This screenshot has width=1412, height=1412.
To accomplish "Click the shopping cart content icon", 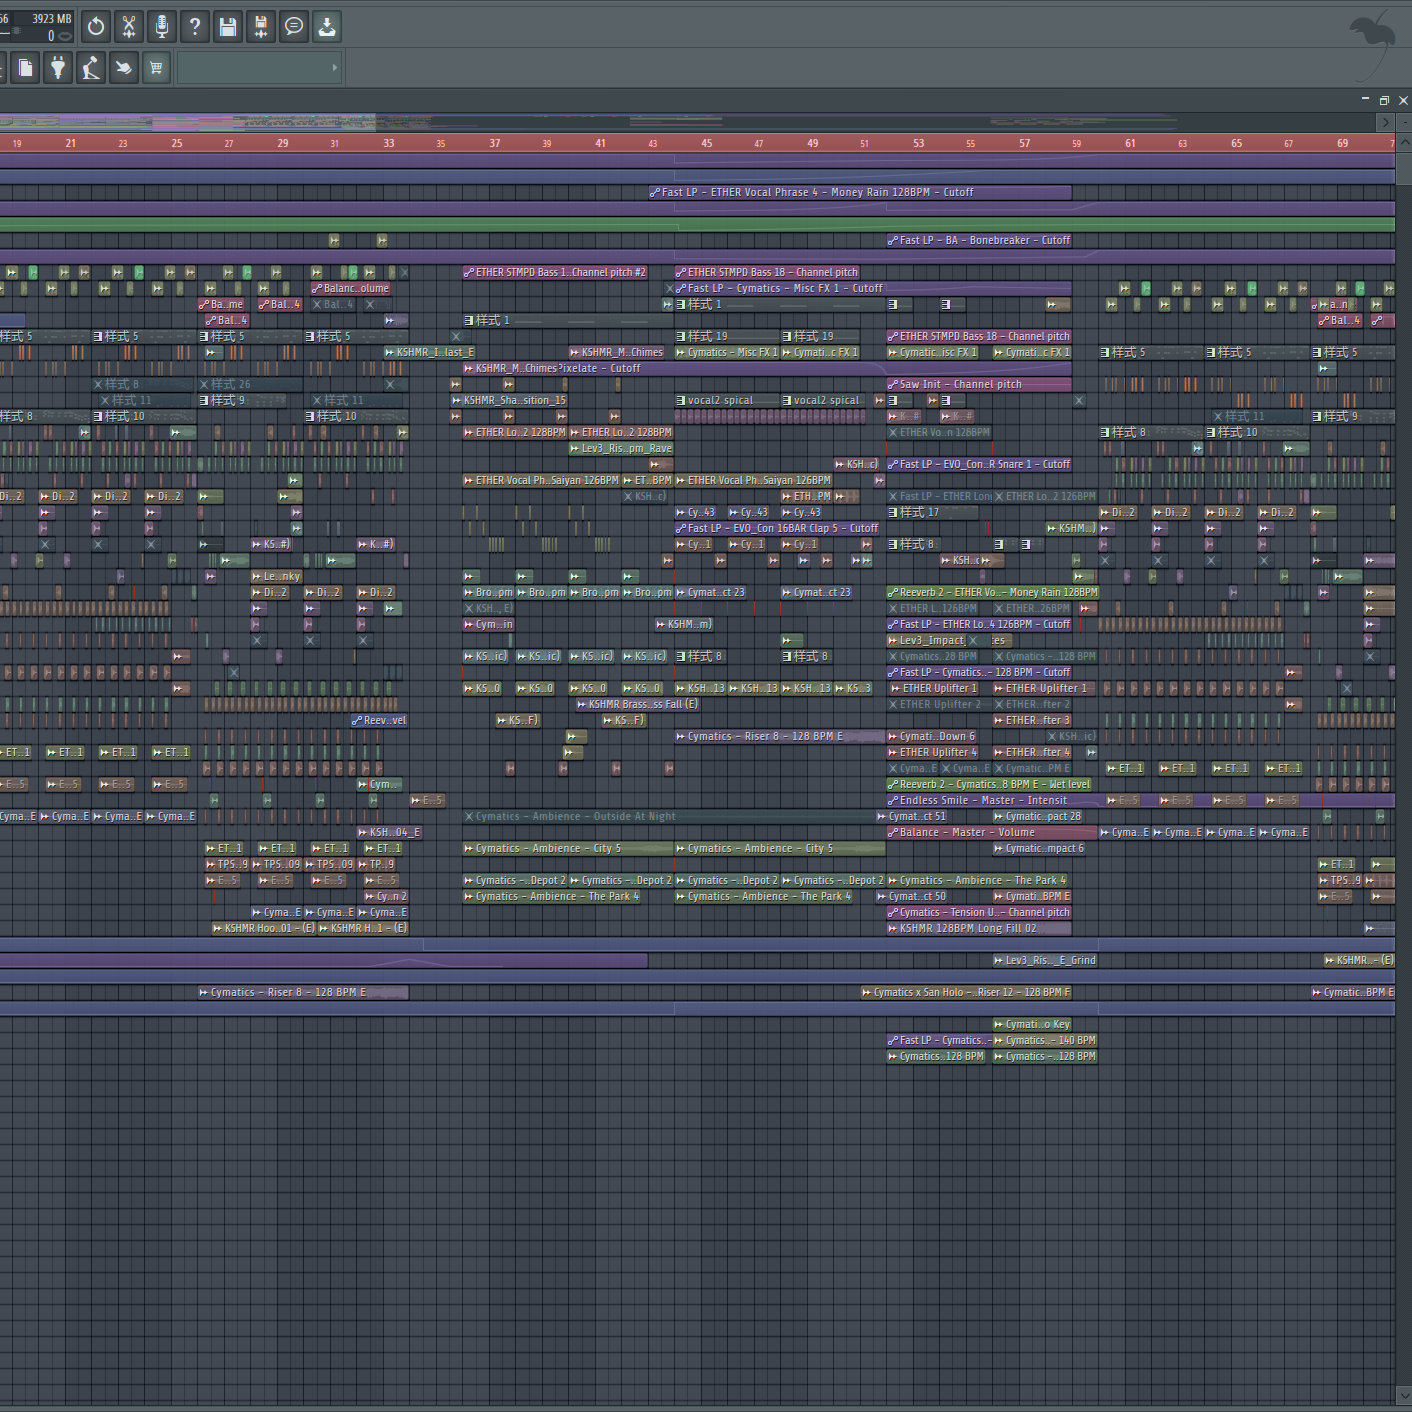I will (156, 67).
